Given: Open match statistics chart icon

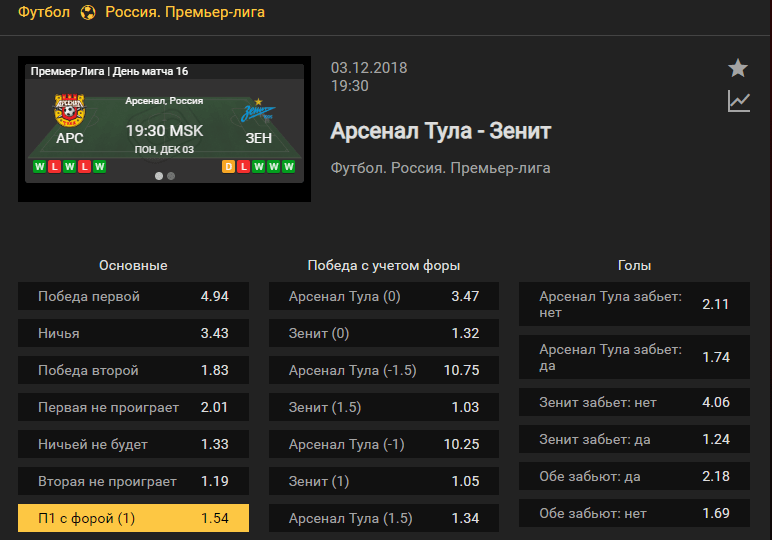Looking at the screenshot, I should point(739,101).
